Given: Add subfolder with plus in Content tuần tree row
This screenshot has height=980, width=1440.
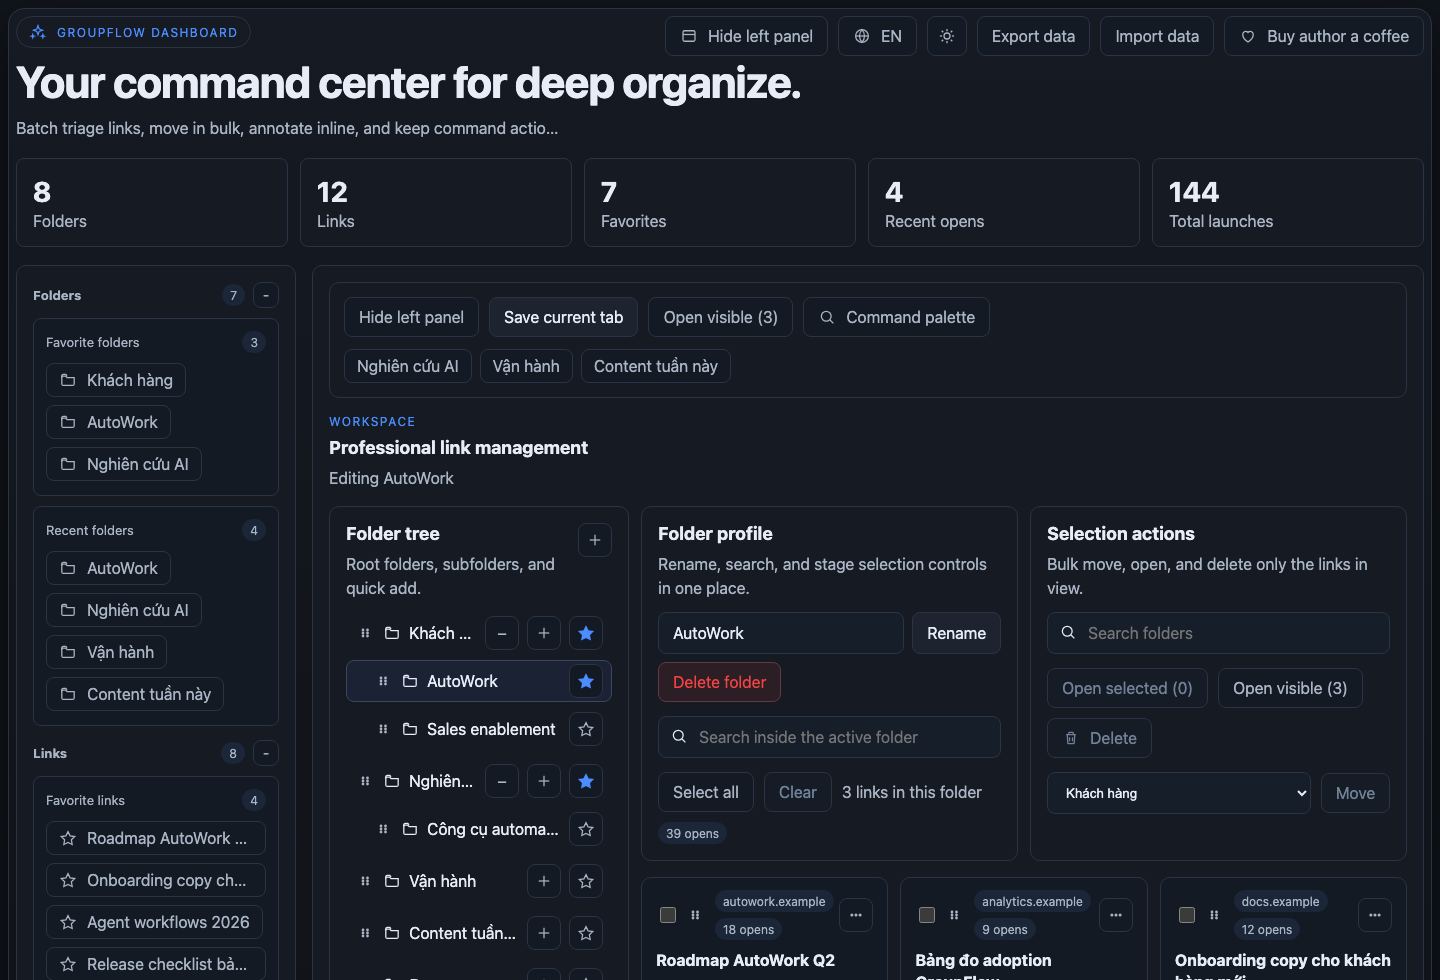Looking at the screenshot, I should 544,933.
